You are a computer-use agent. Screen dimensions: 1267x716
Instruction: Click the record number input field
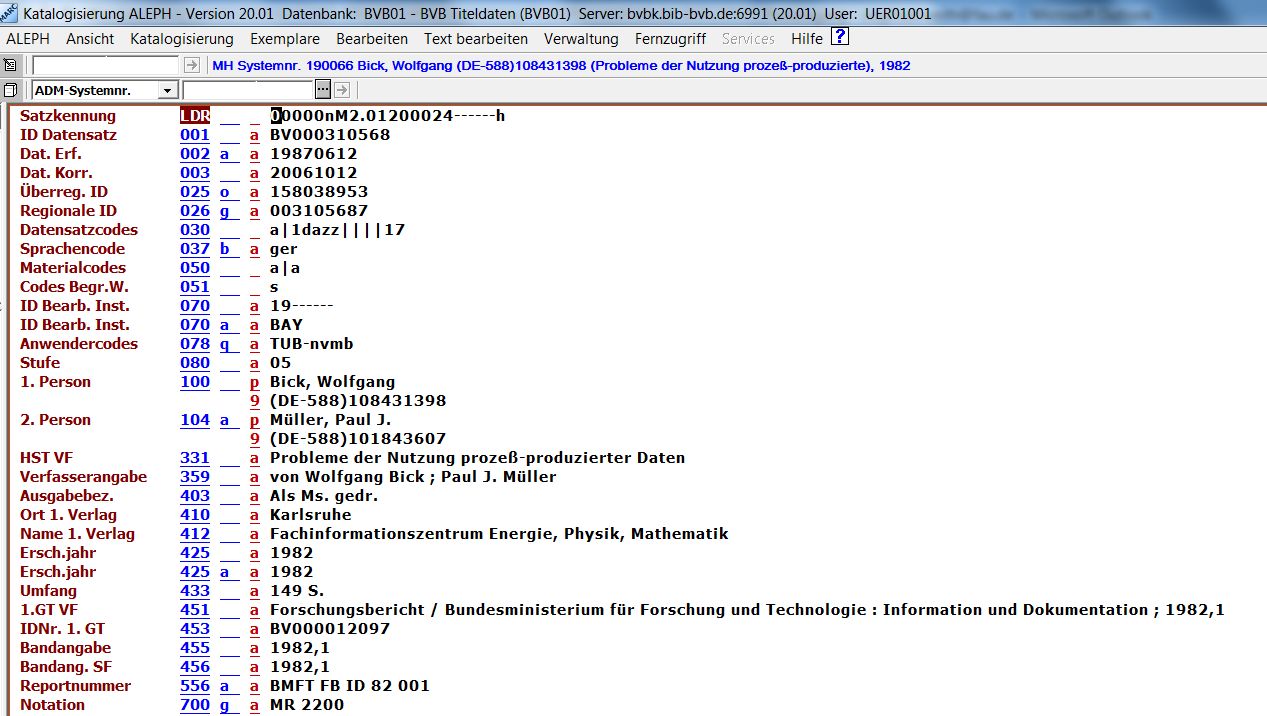106,65
